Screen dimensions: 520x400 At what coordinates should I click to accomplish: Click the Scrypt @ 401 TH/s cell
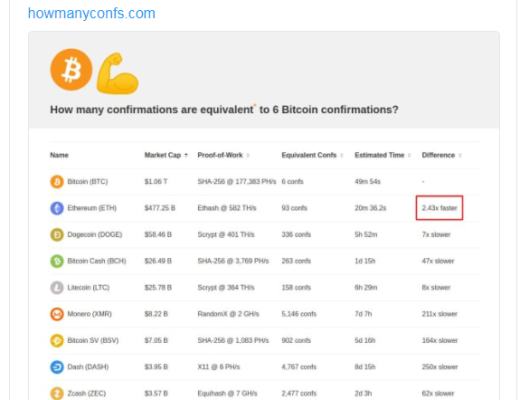click(226, 235)
